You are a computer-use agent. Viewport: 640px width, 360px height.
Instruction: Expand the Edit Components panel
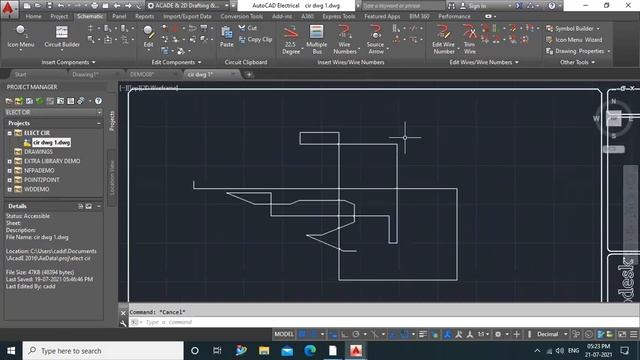click(176, 62)
